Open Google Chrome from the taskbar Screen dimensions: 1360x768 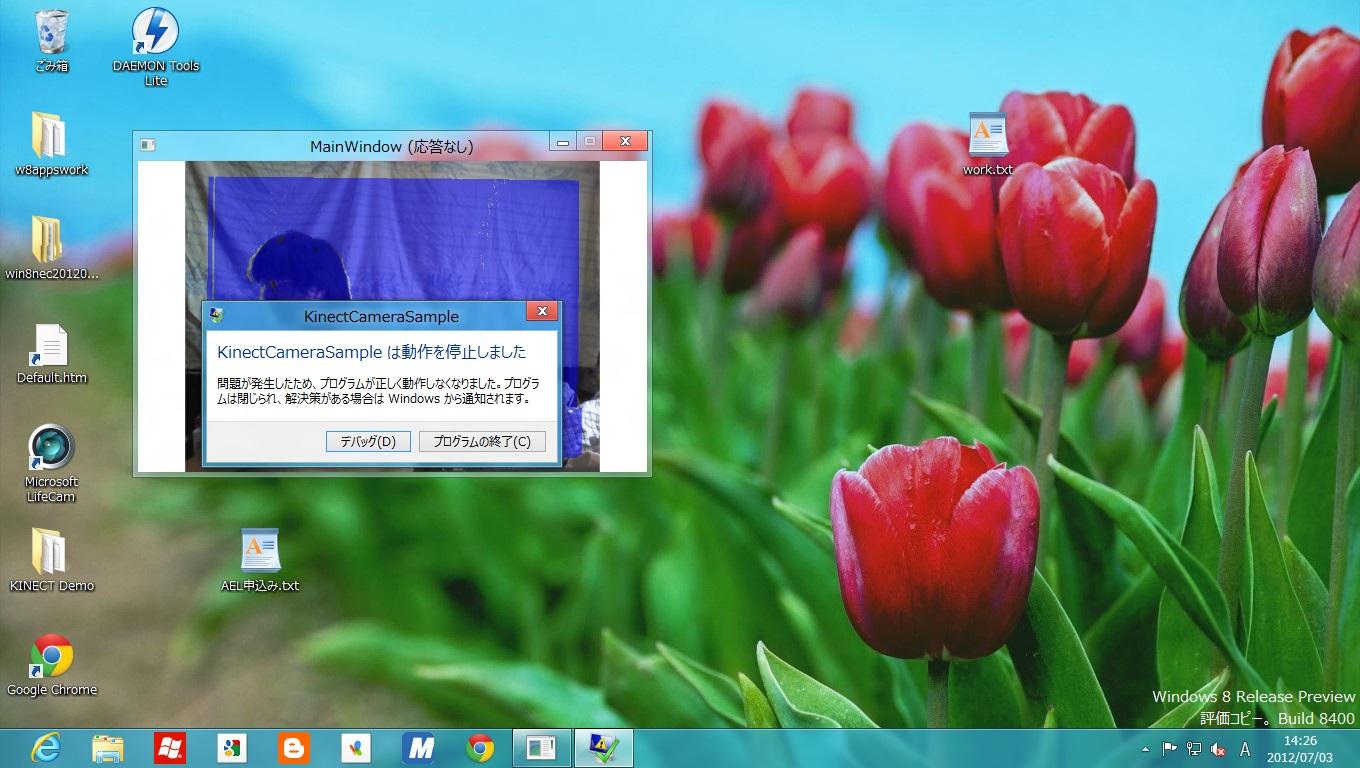click(x=480, y=748)
